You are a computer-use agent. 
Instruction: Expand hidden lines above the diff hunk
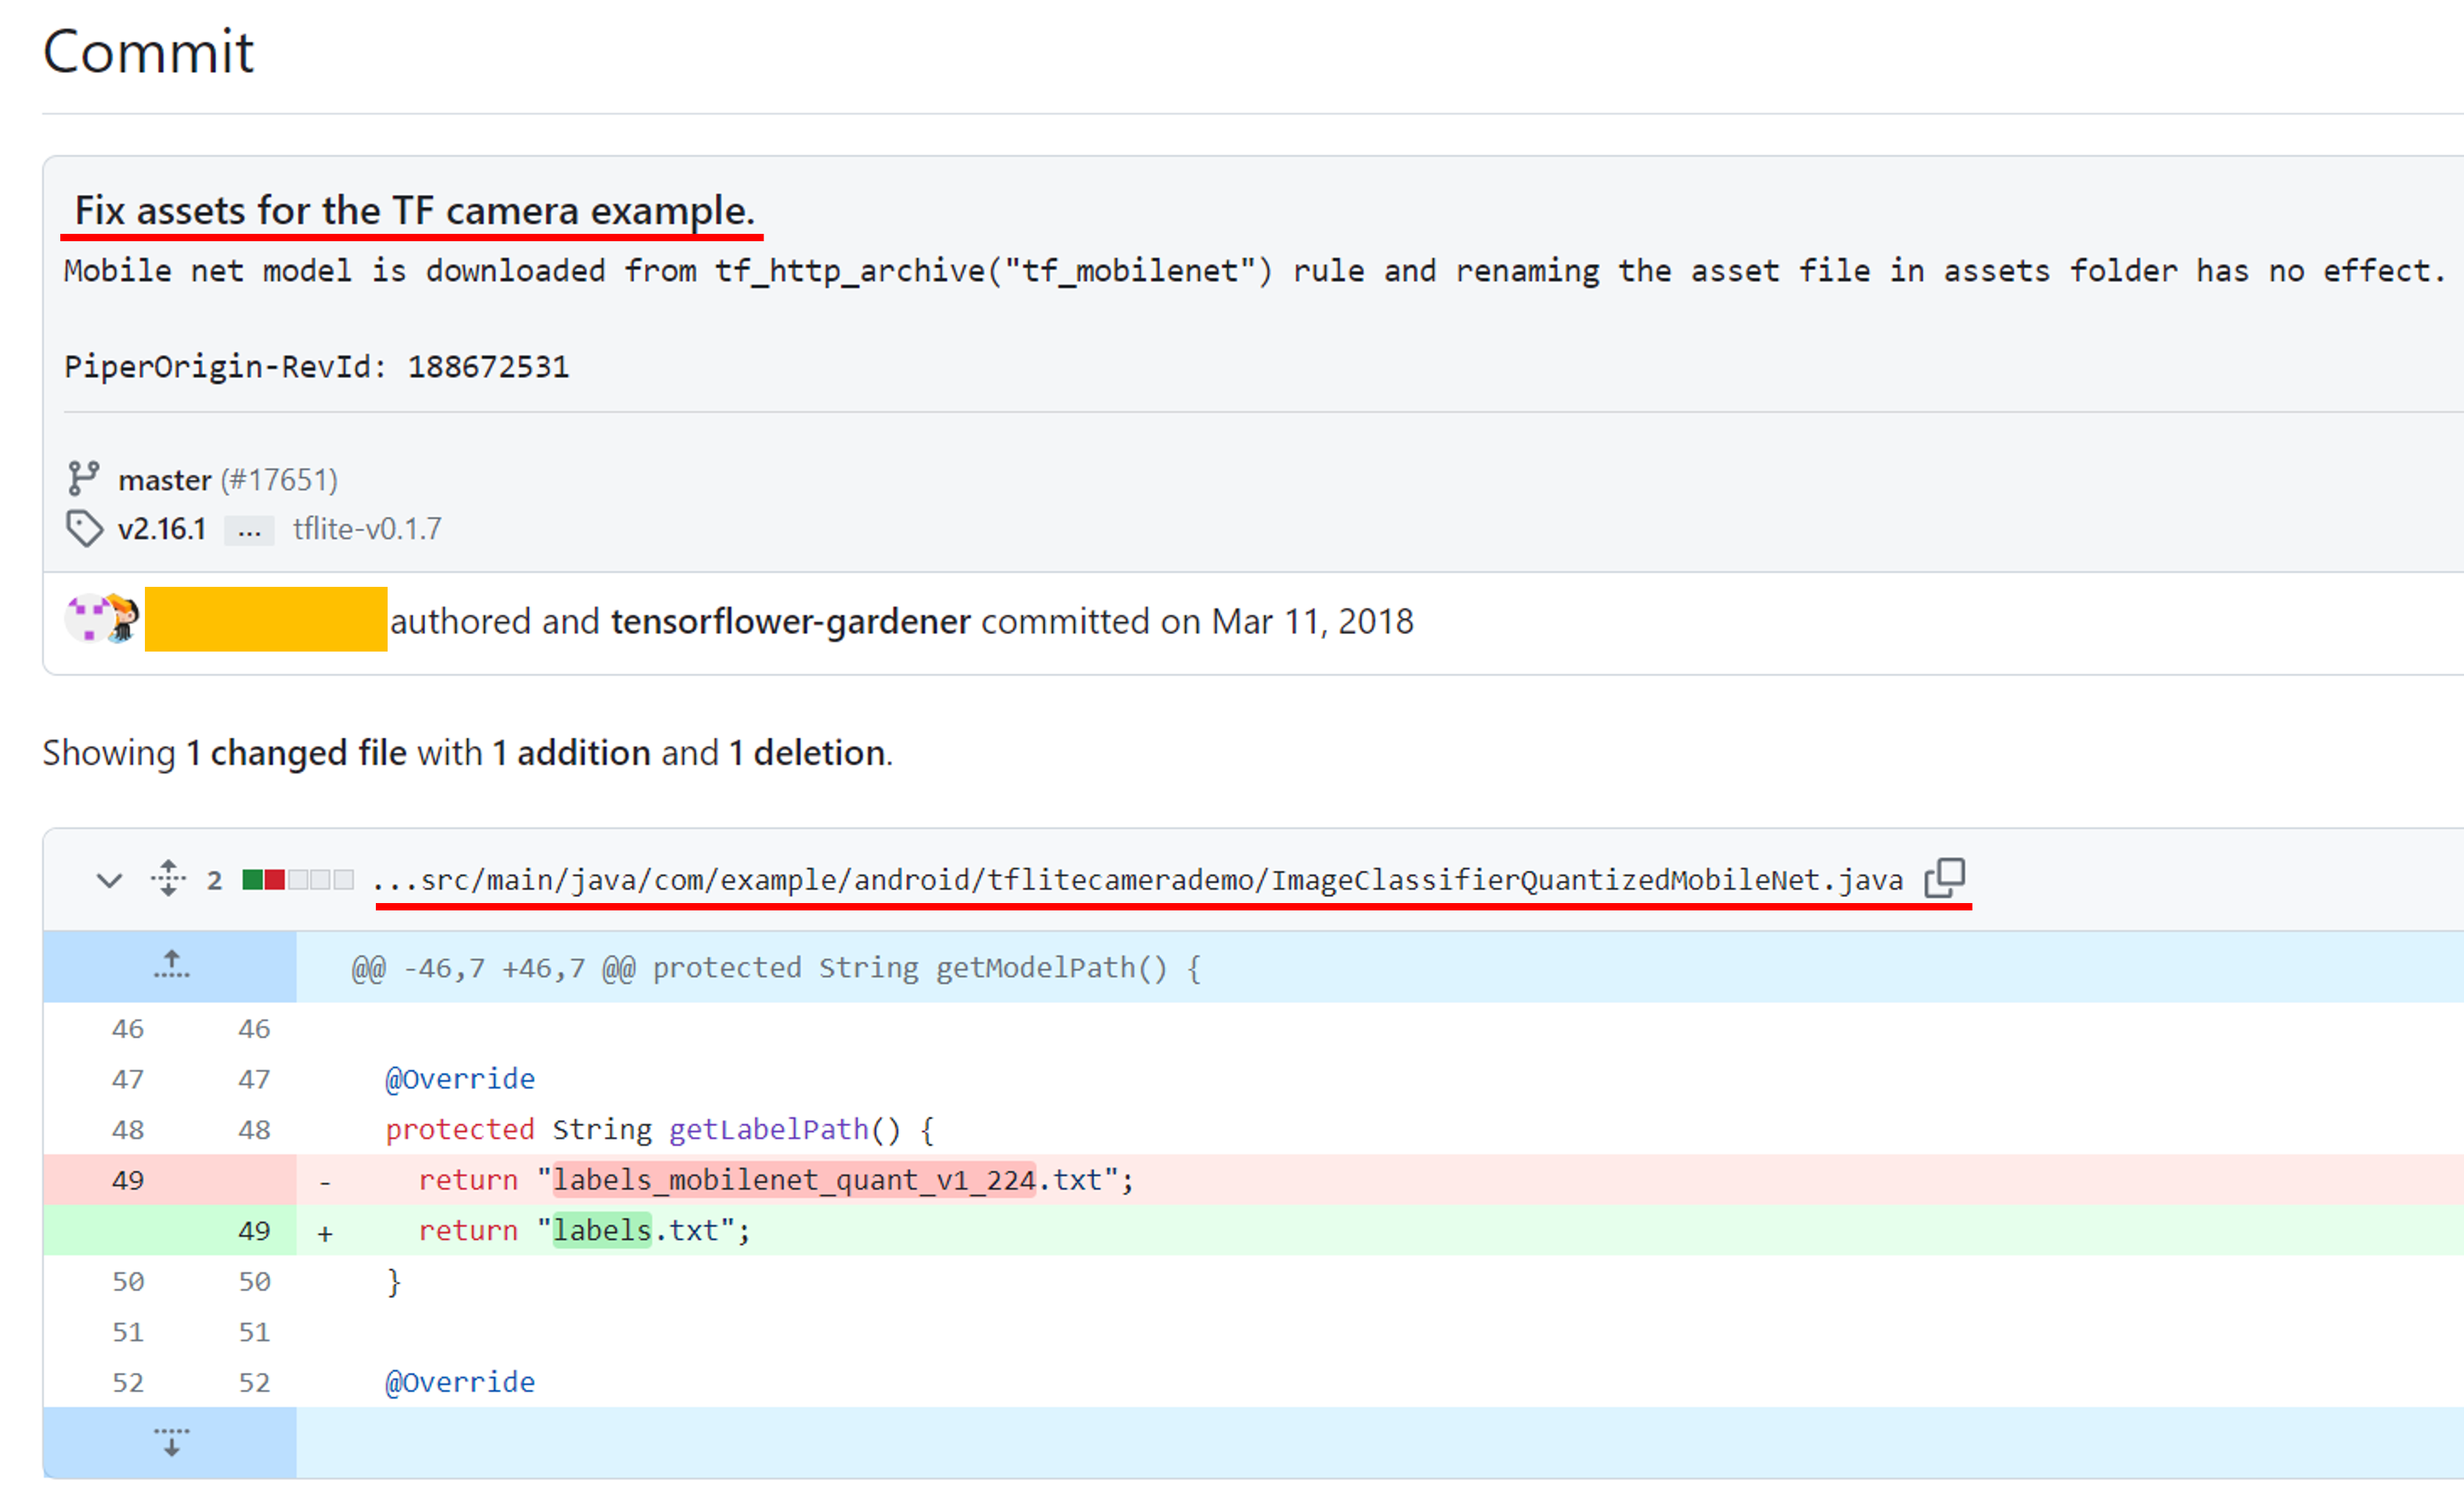click(171, 966)
